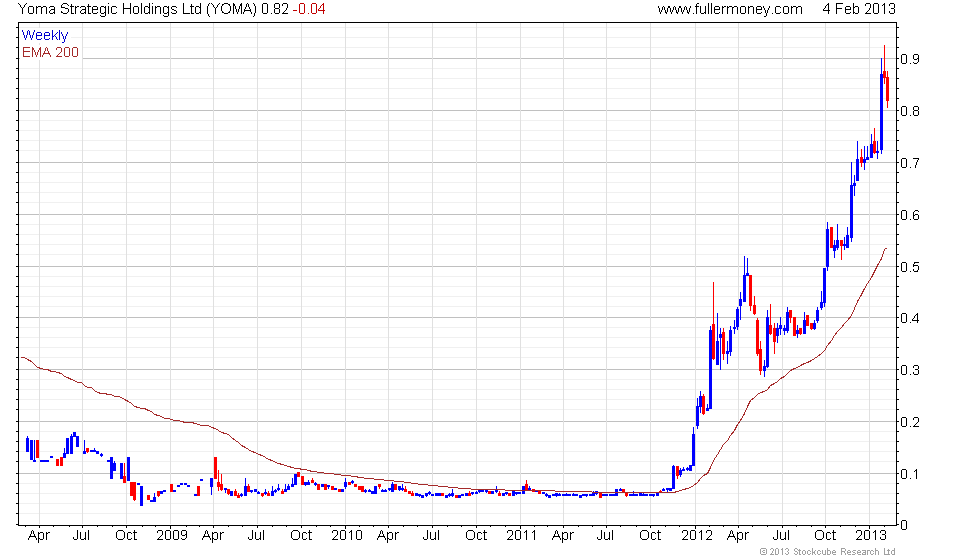Click the Oct label just before 2009

126,535
